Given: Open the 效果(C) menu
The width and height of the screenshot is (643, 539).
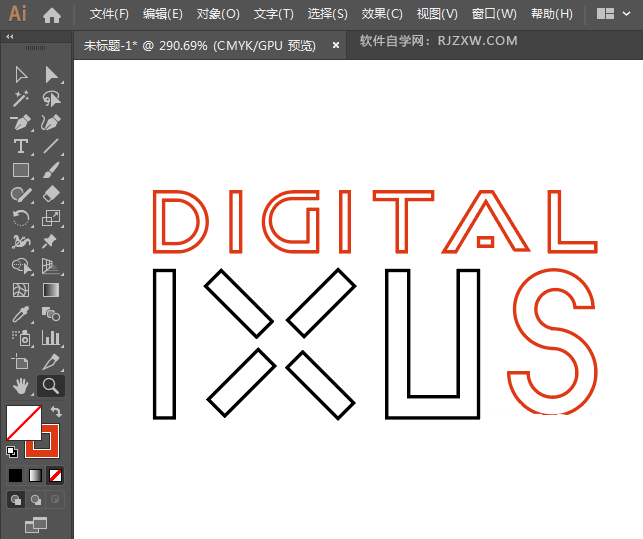Looking at the screenshot, I should coord(382,14).
